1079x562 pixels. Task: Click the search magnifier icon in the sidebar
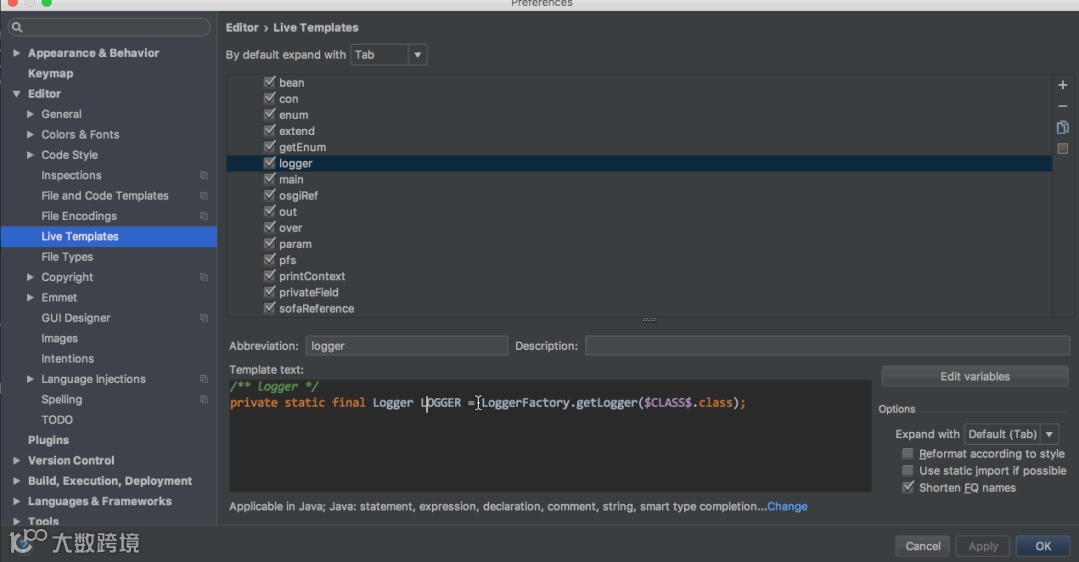[x=18, y=28]
